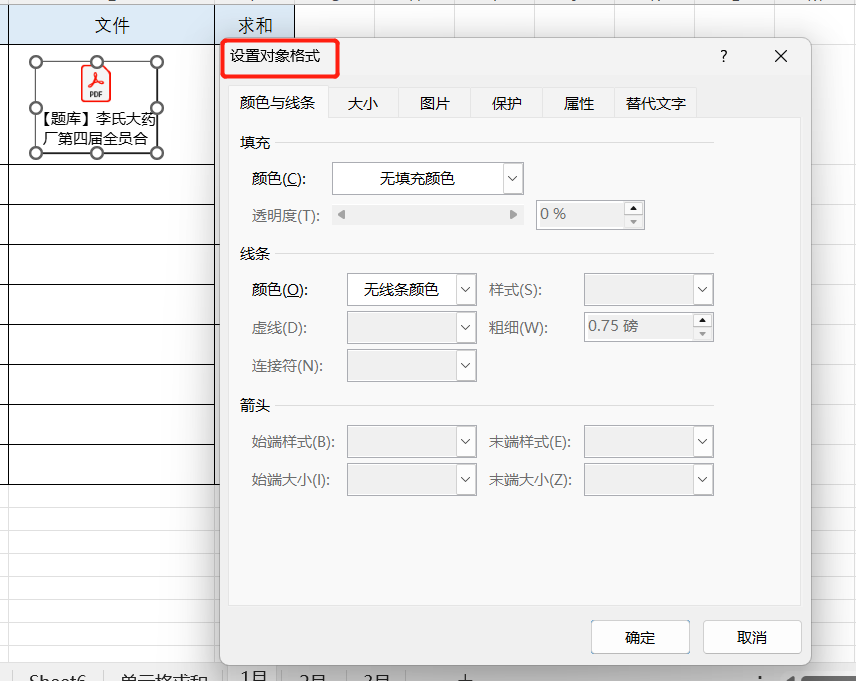This screenshot has width=856, height=681.
Task: Click the transparency slider track
Action: tap(427, 215)
